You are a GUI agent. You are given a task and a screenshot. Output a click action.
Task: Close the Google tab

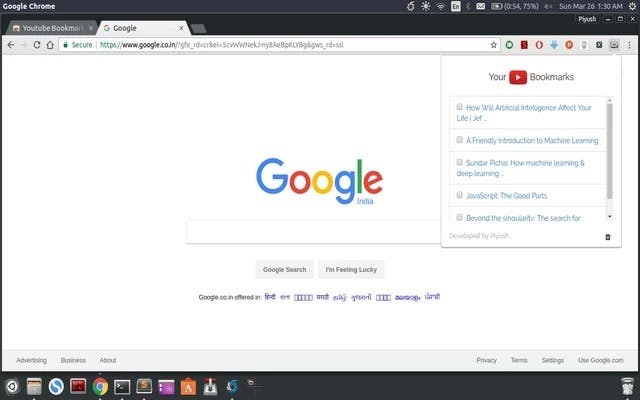click(181, 28)
